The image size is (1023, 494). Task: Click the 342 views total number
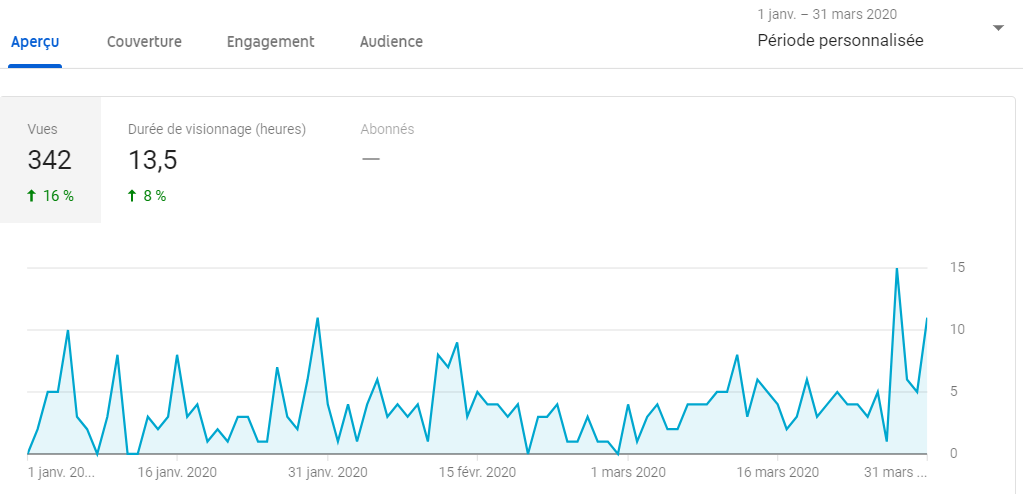click(x=50, y=160)
